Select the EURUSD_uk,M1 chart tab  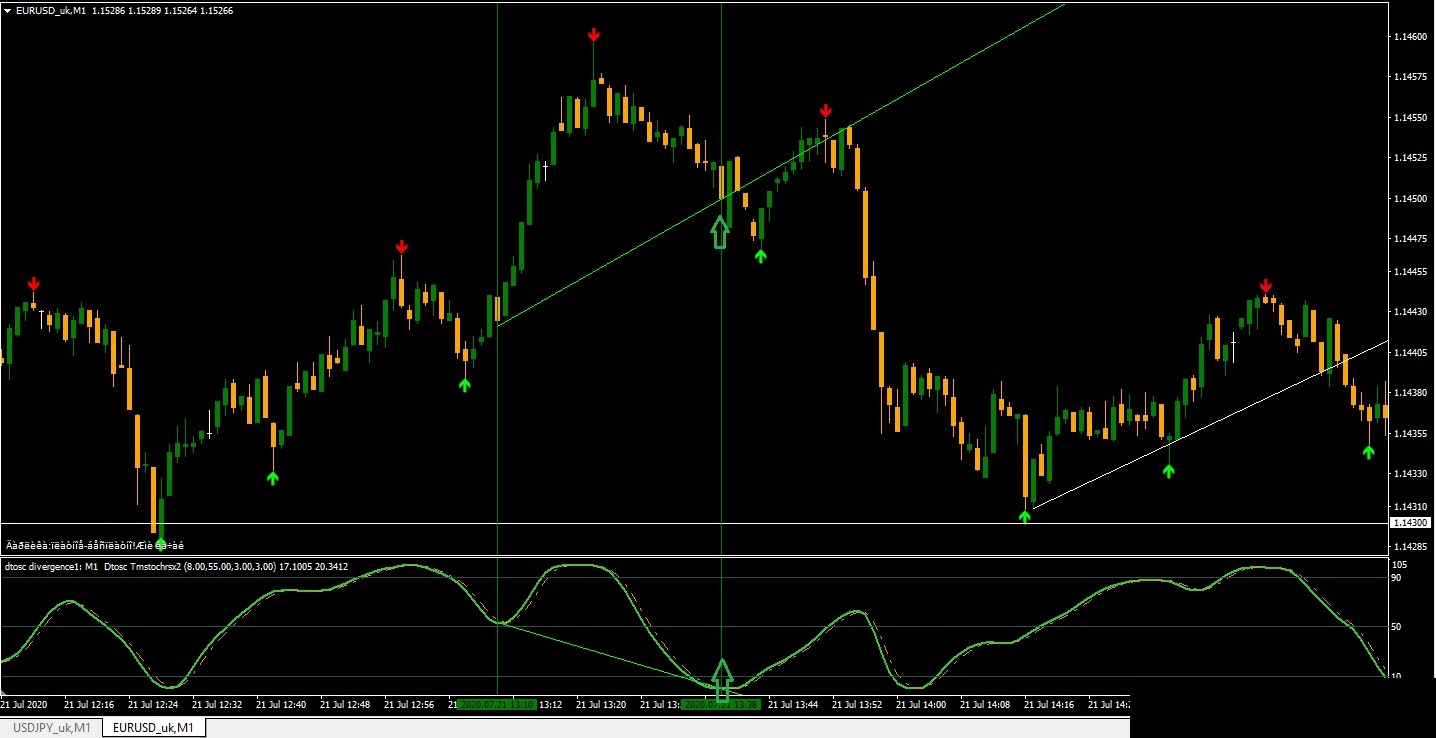(153, 727)
